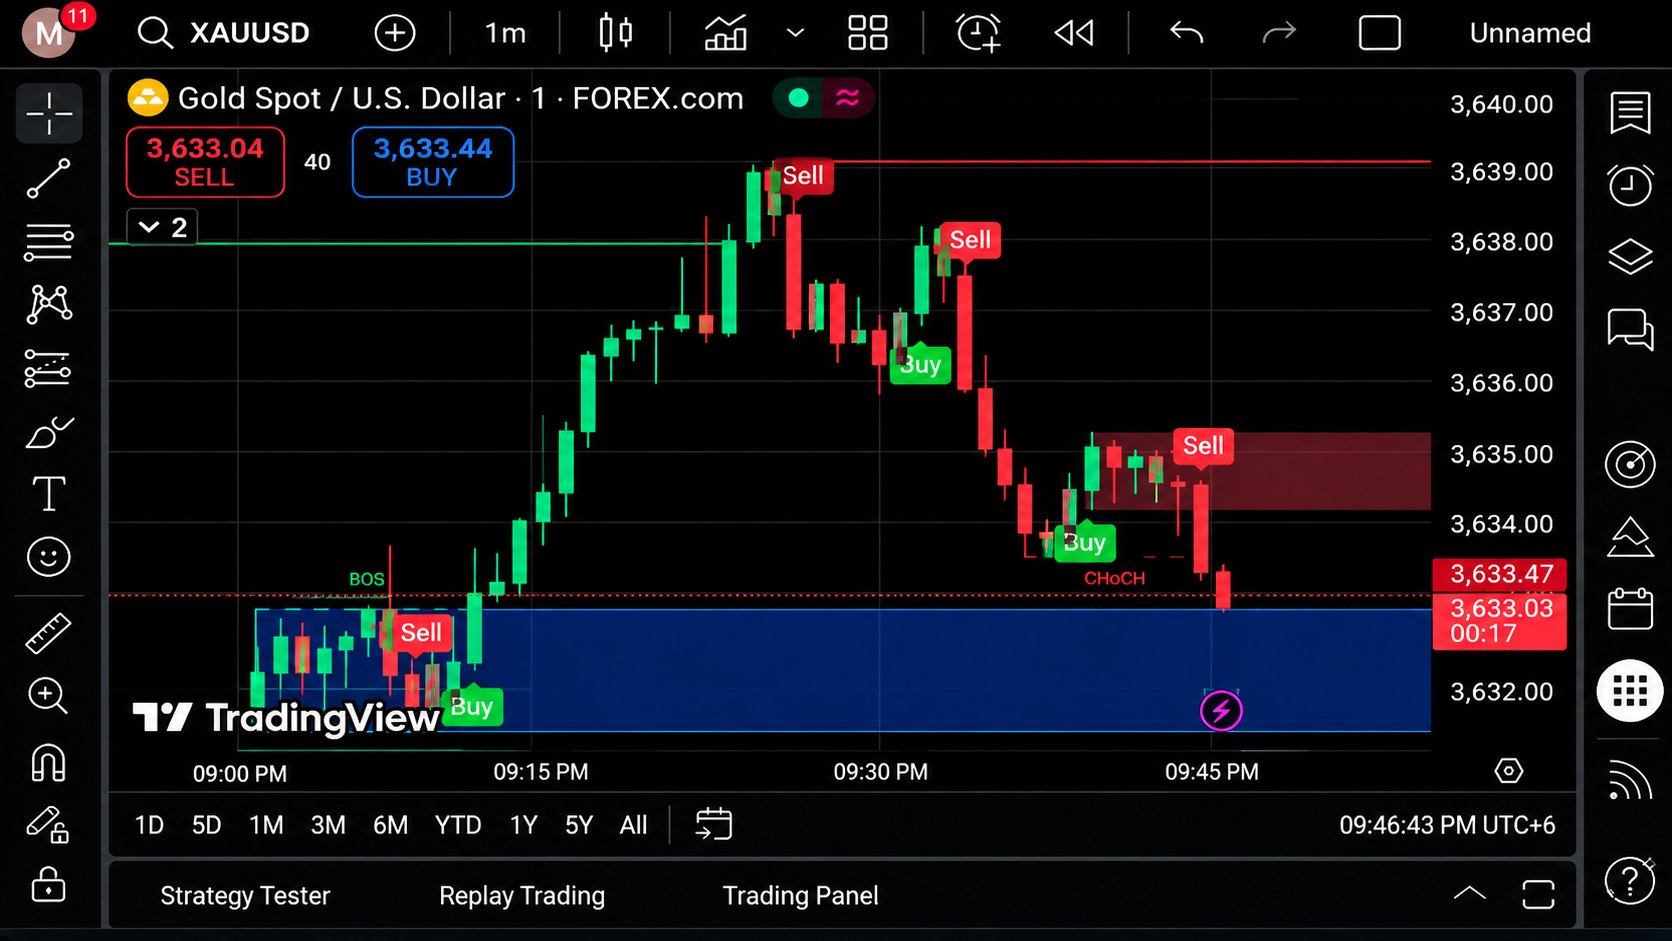1672x941 pixels.
Task: Select the 1m timeframe interval
Action: (505, 33)
